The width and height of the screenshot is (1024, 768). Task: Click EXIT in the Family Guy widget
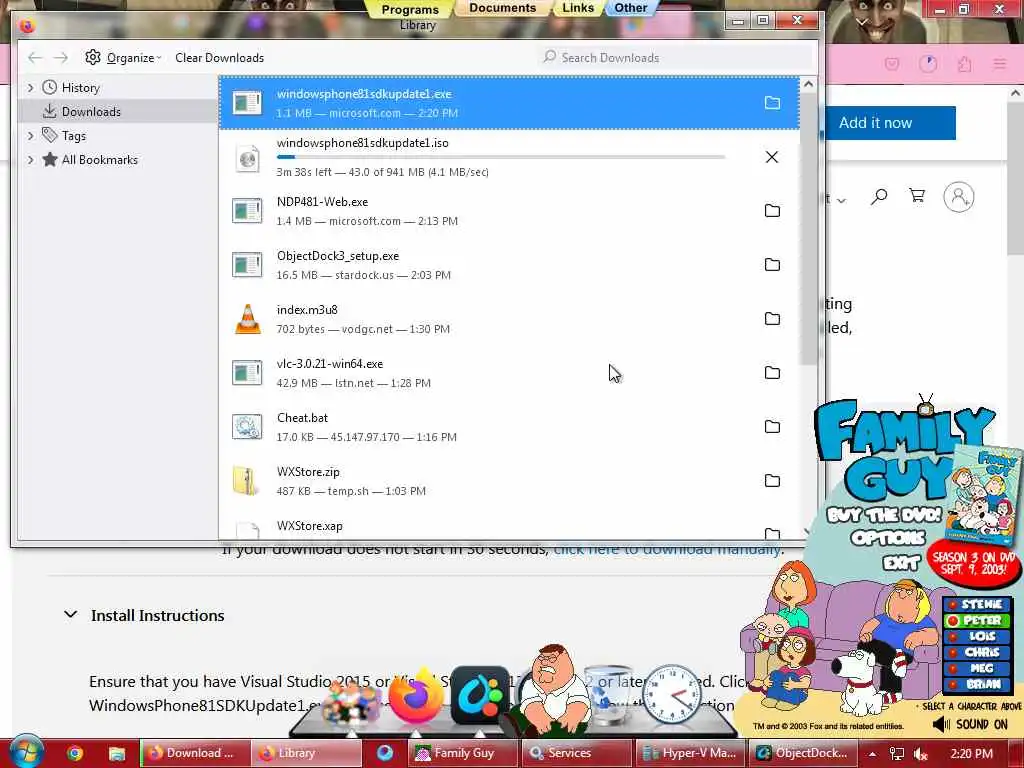pyautogui.click(x=902, y=562)
